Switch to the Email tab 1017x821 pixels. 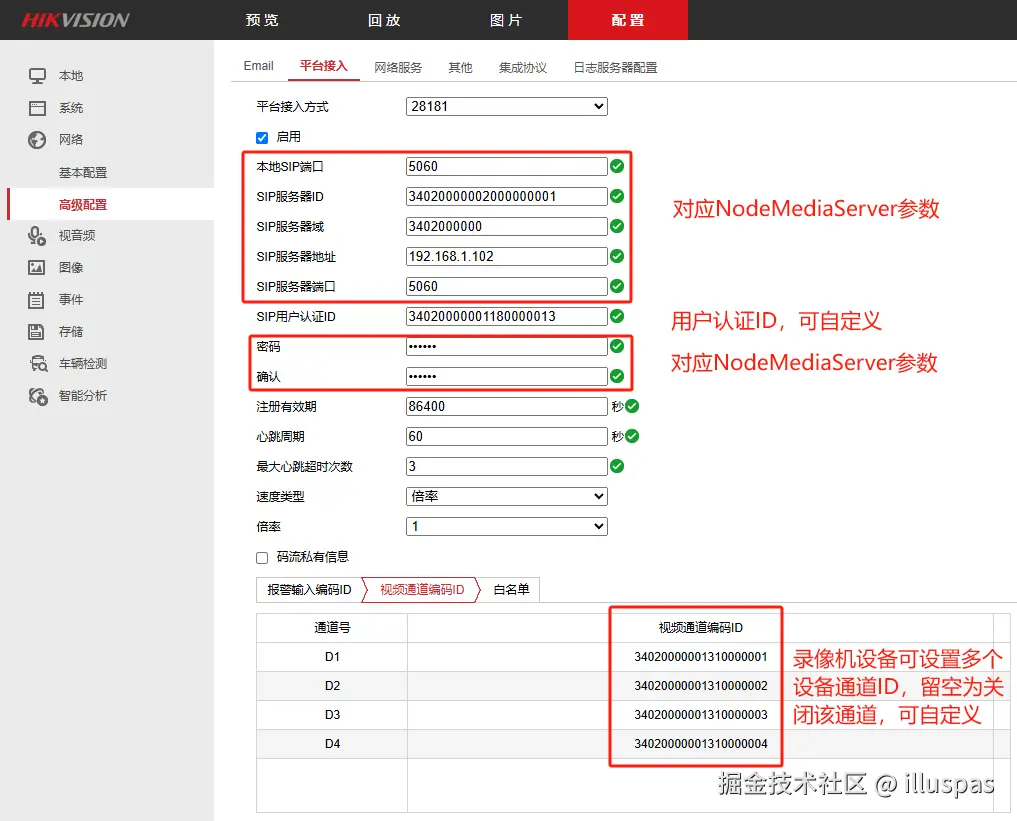click(258, 66)
